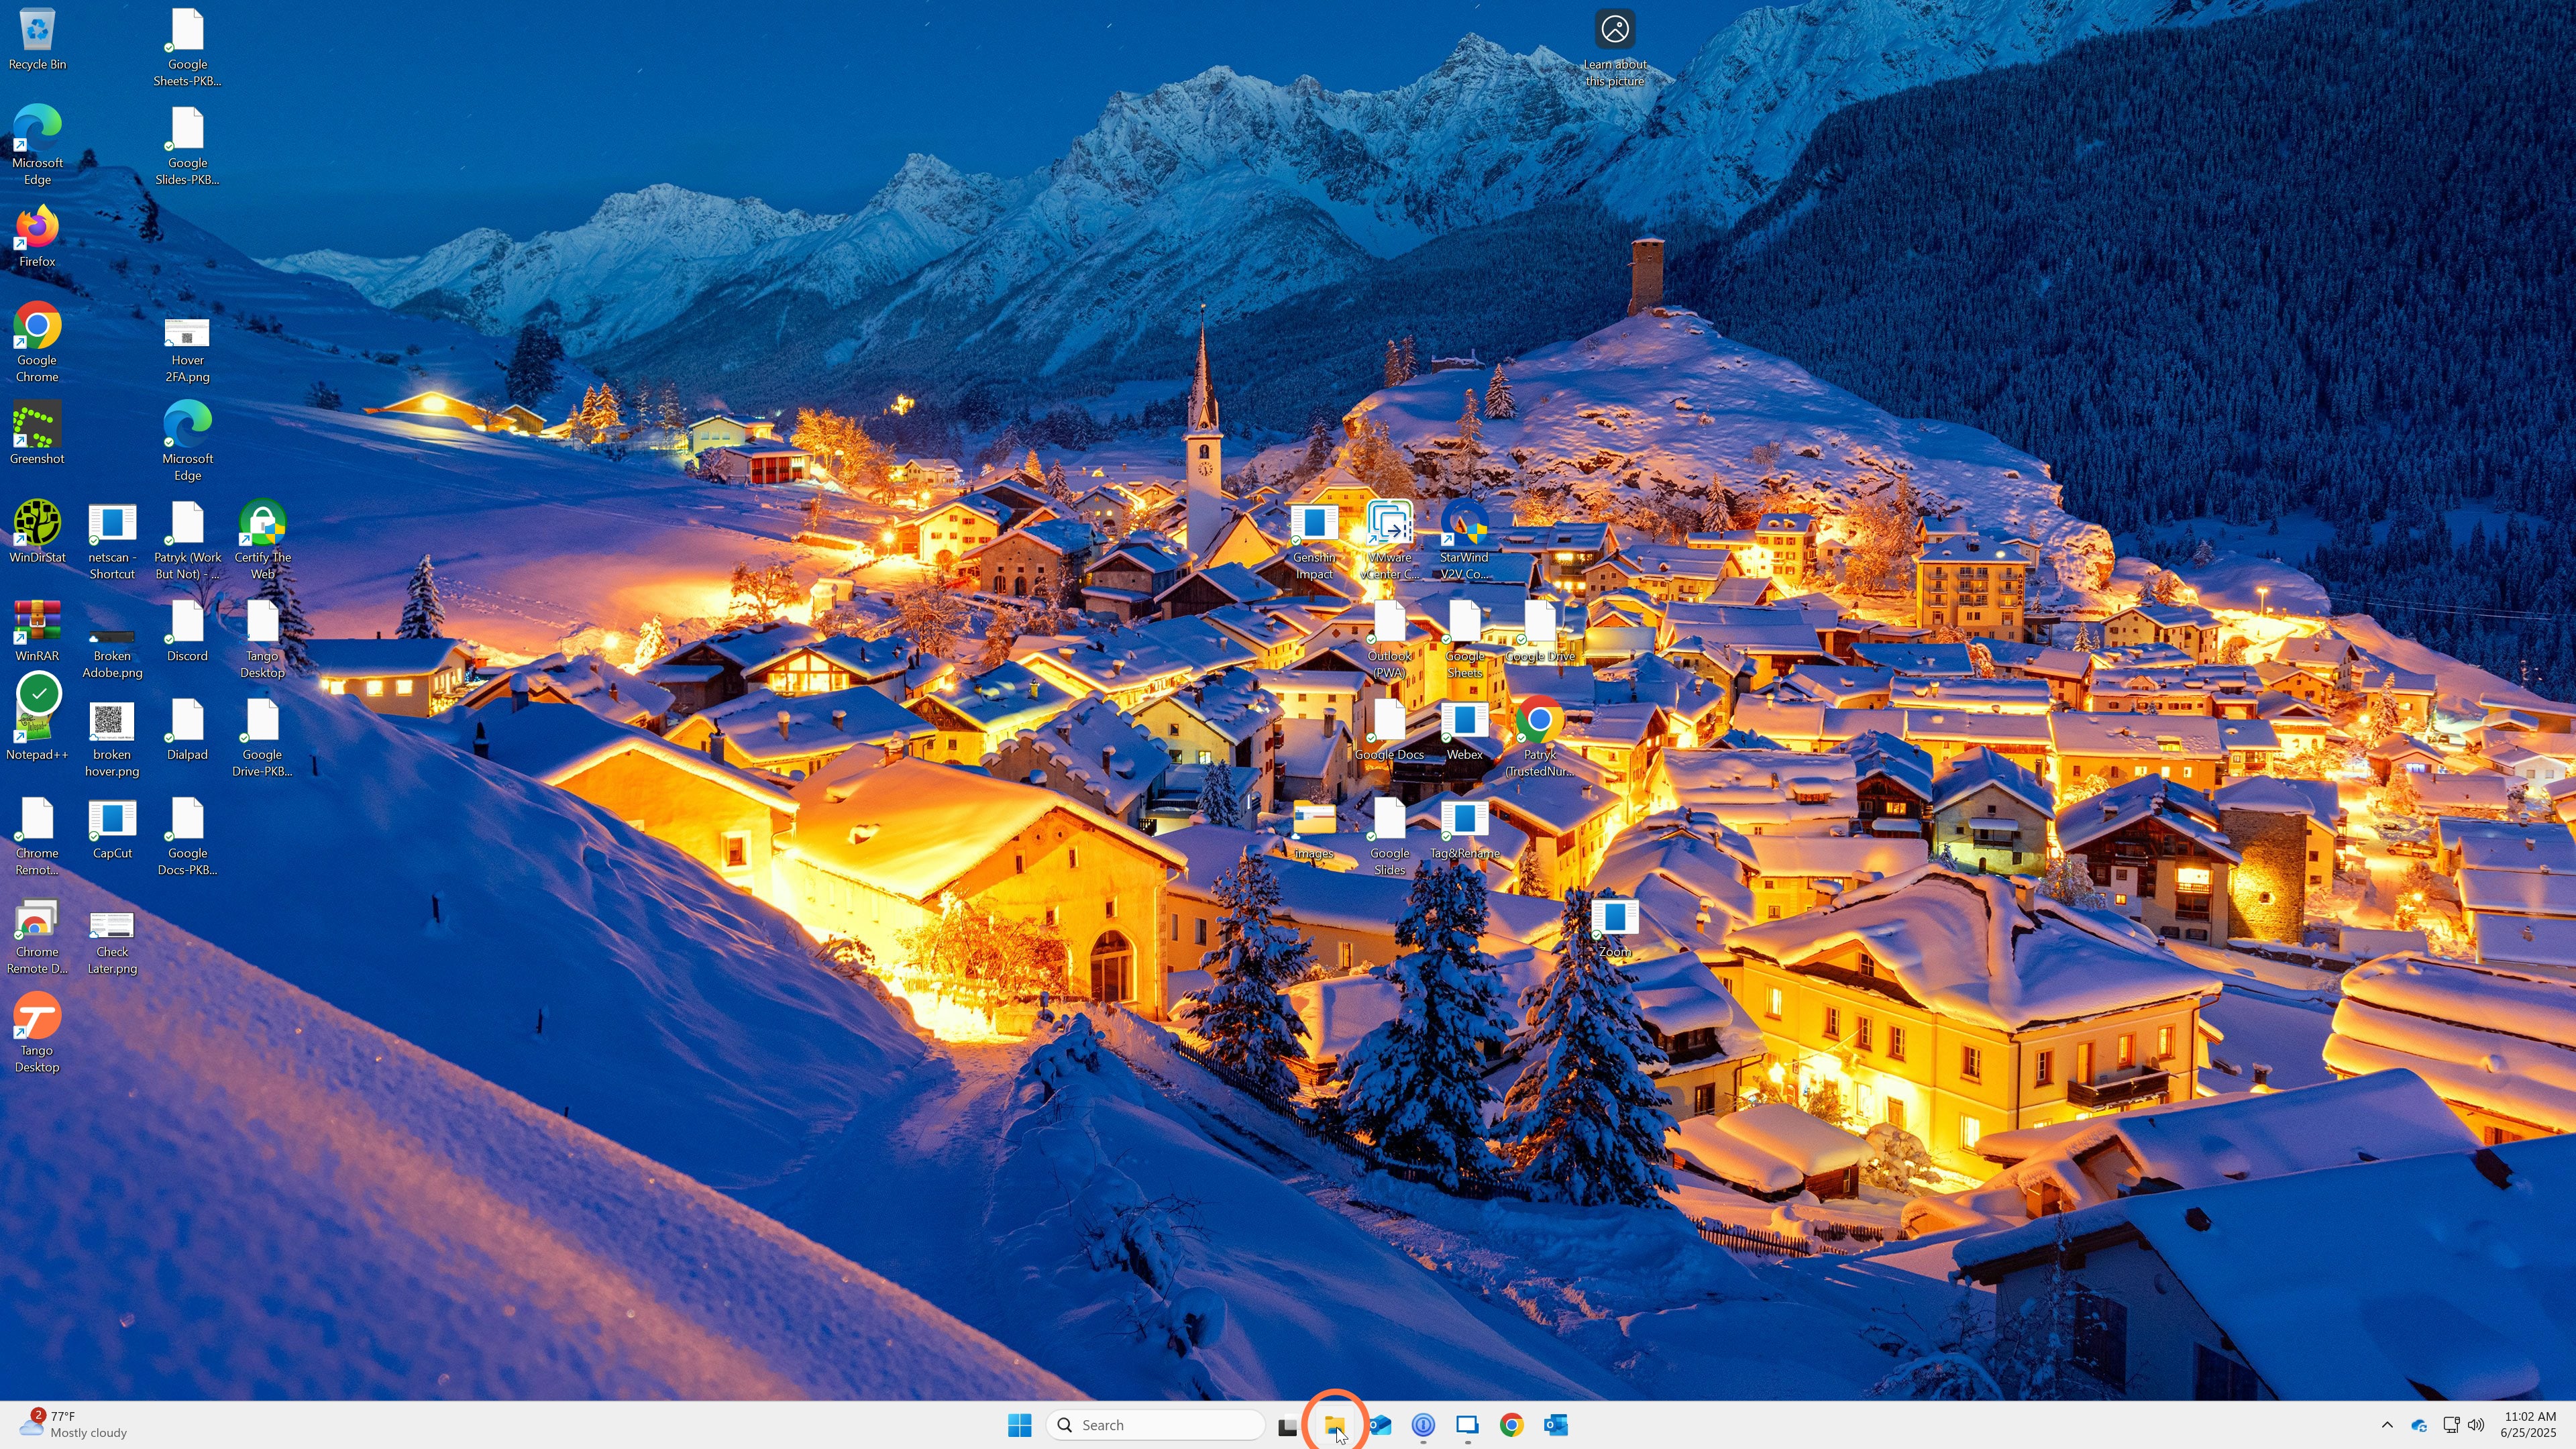Select the Check Later.png file
Image resolution: width=2576 pixels, height=1449 pixels.
pyautogui.click(x=112, y=942)
